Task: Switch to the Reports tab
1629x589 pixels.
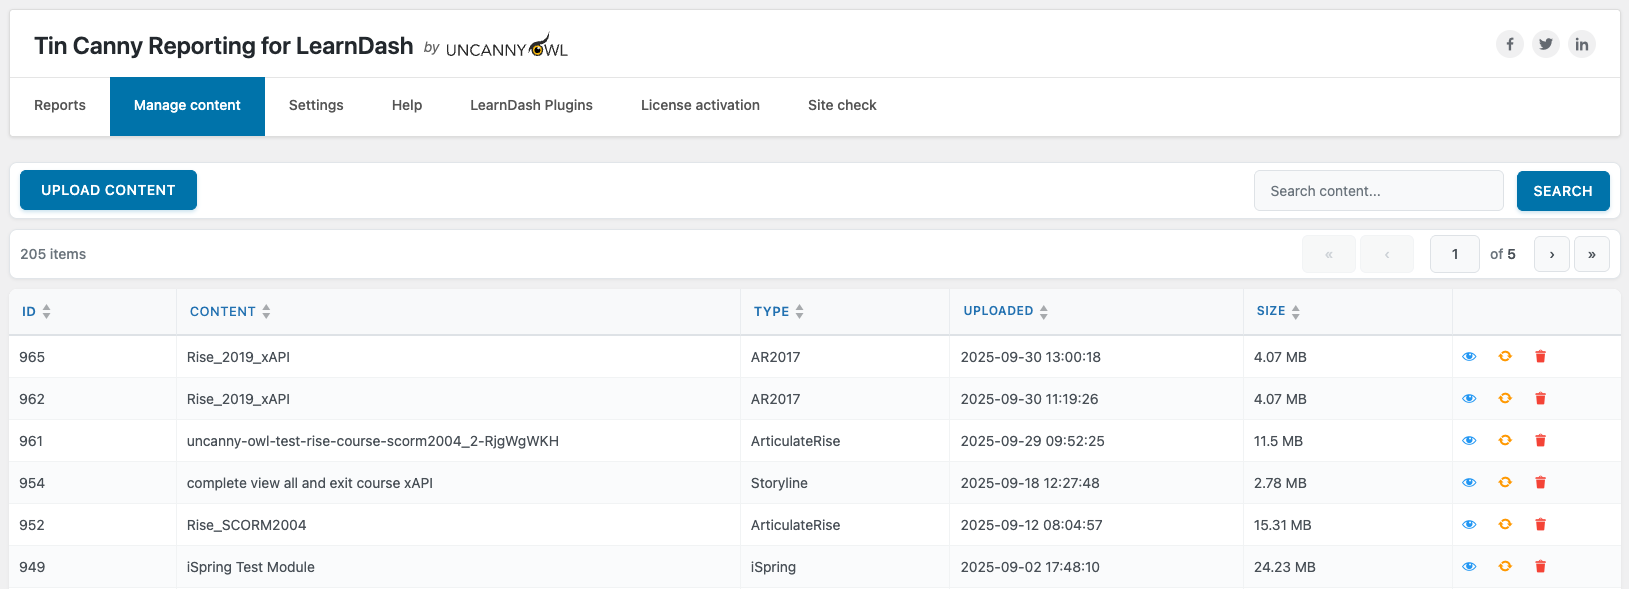Action: tap(60, 106)
